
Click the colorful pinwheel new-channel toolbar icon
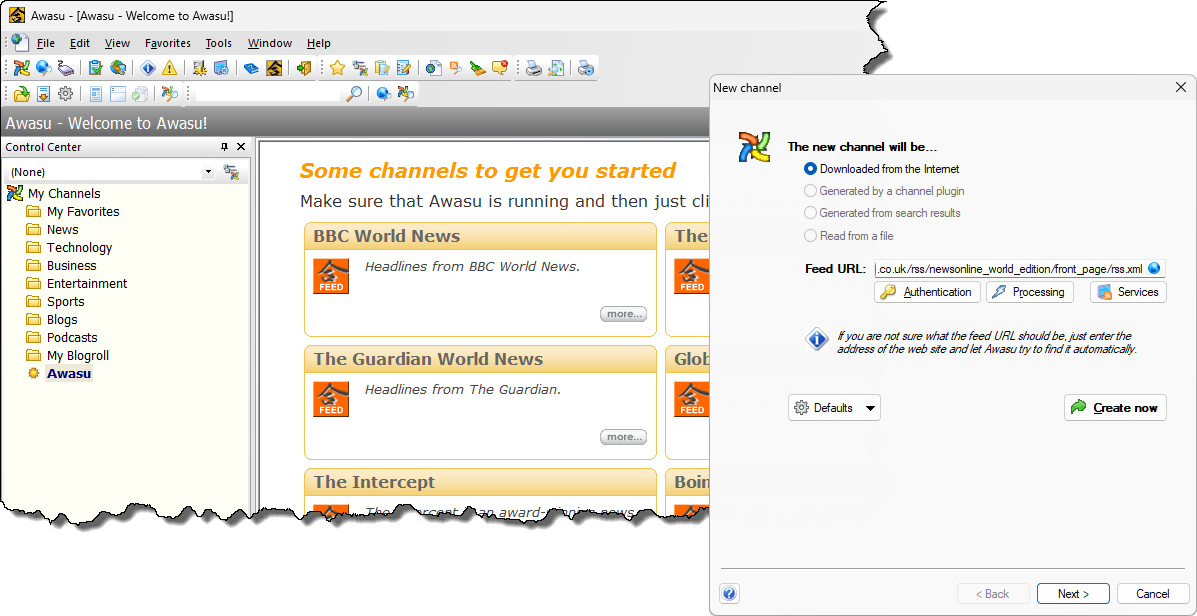21,68
